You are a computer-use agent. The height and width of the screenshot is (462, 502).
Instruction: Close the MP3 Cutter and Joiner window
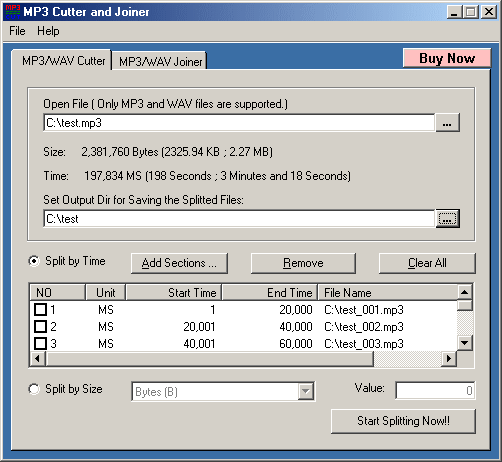[x=489, y=12]
